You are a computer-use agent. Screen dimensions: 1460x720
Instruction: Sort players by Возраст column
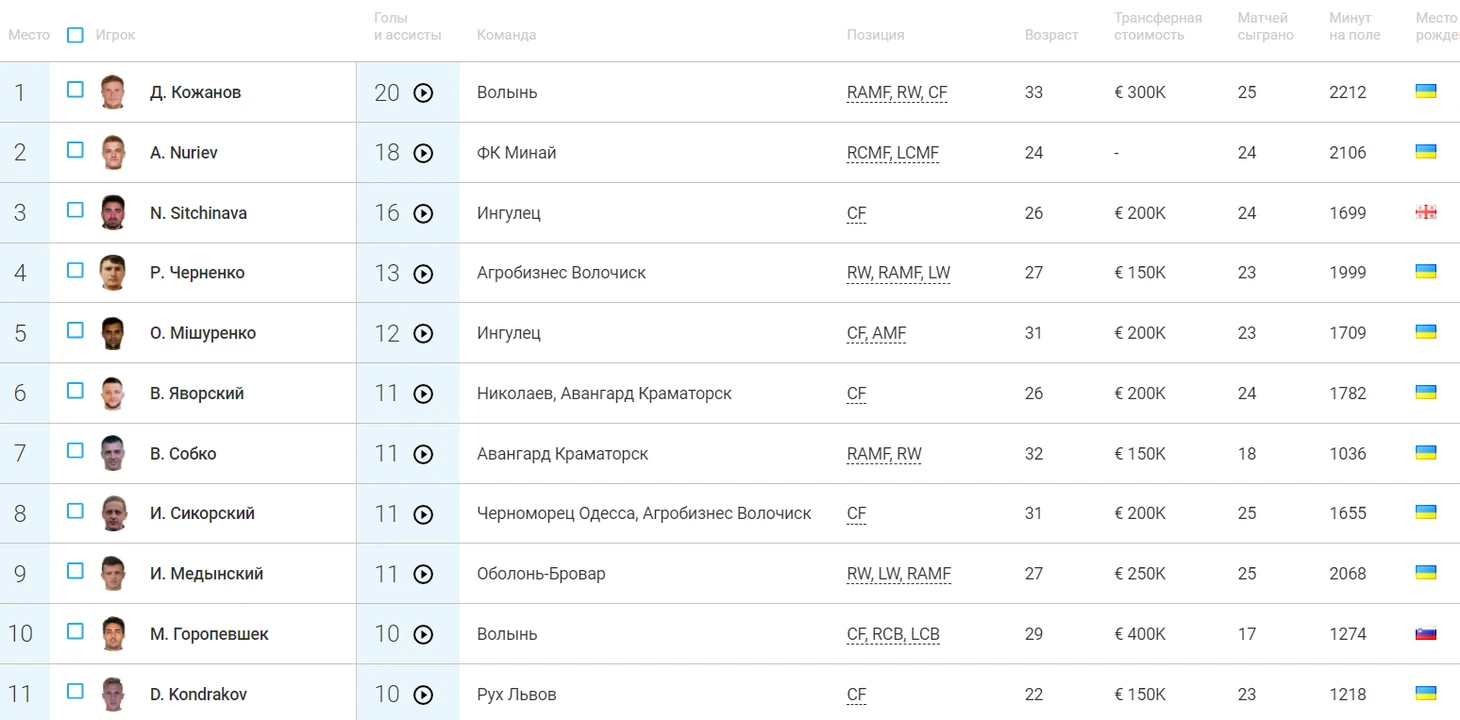(1051, 35)
